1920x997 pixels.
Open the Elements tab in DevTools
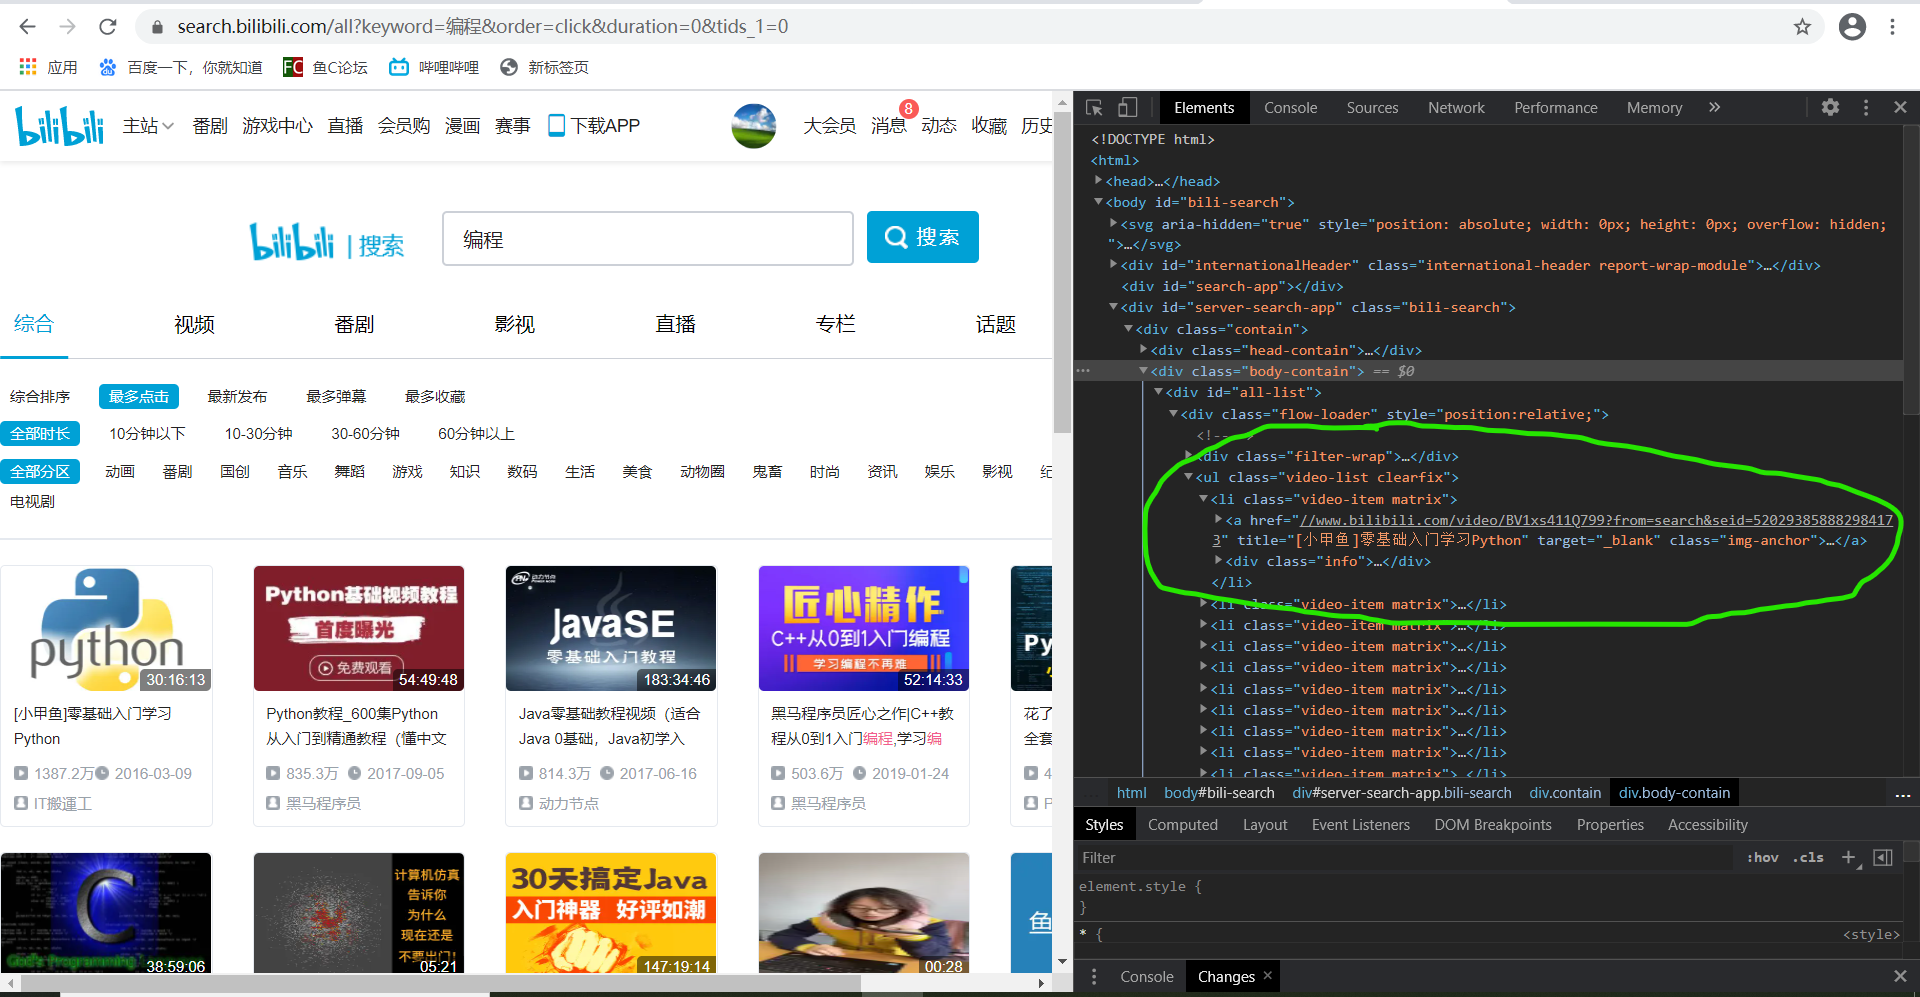tap(1204, 108)
